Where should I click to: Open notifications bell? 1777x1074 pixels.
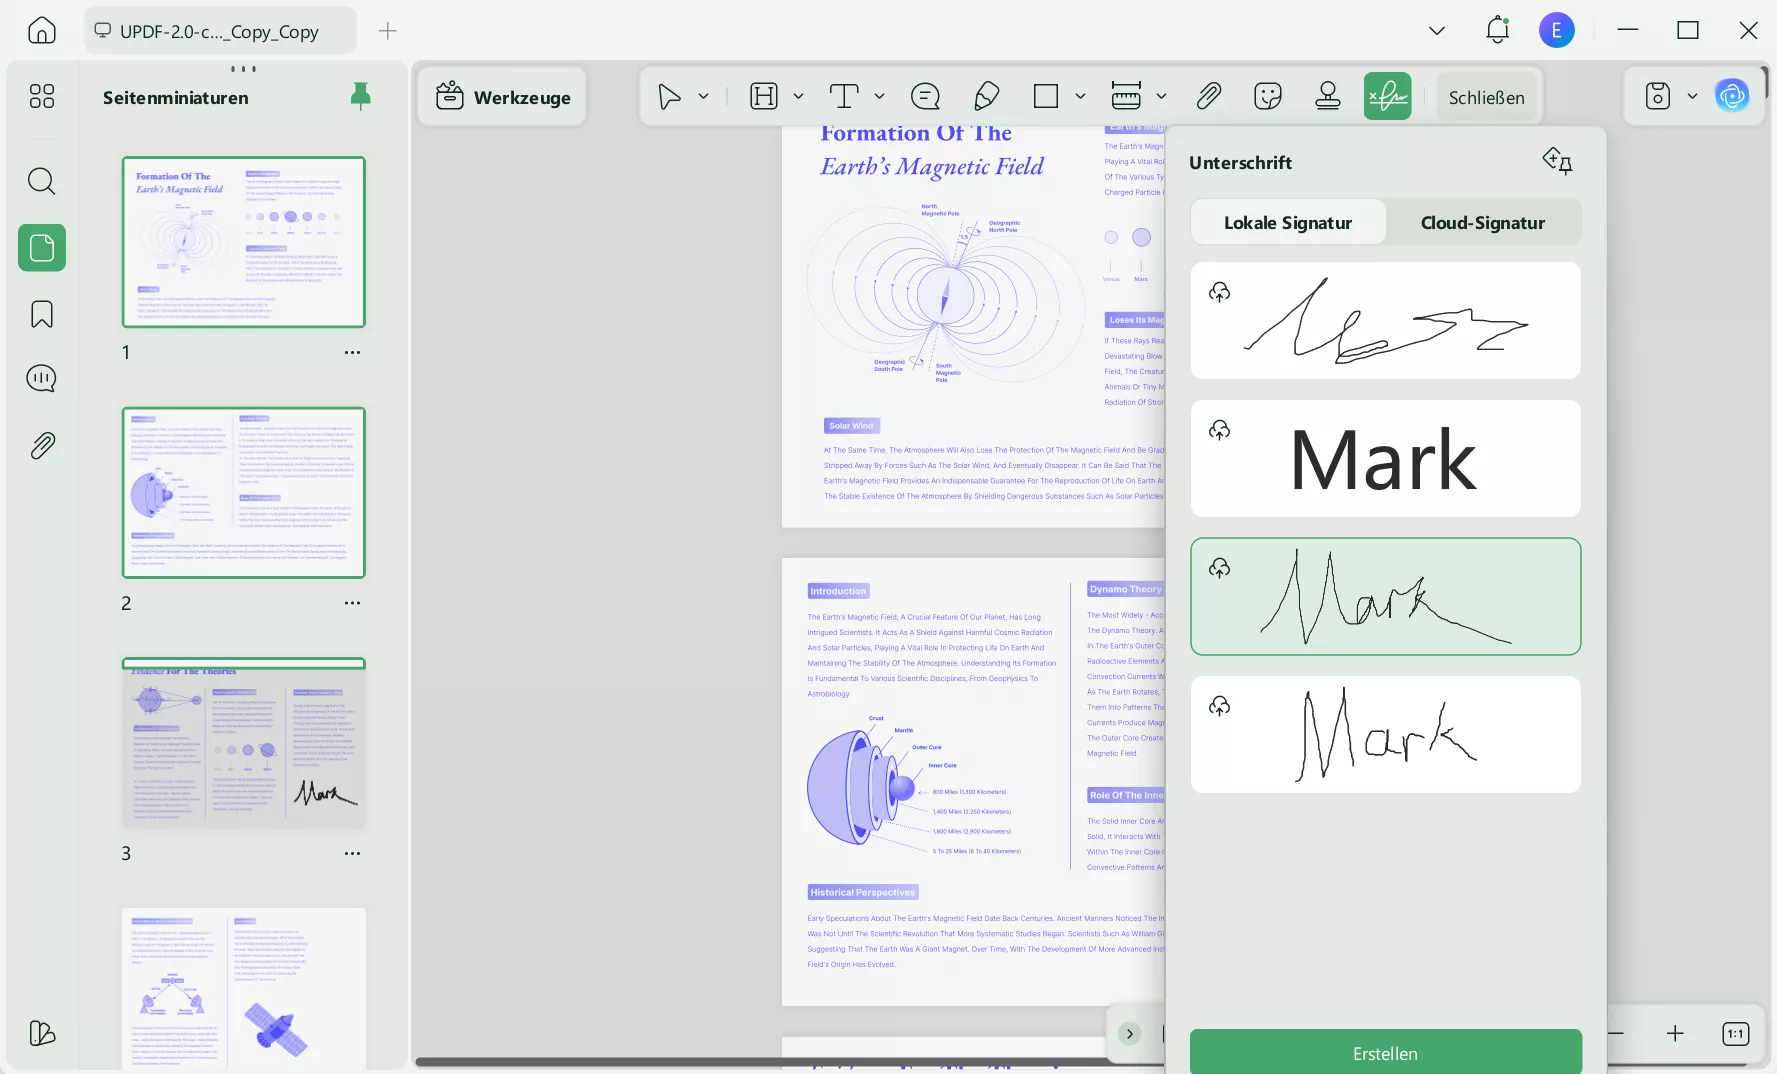[x=1497, y=30]
